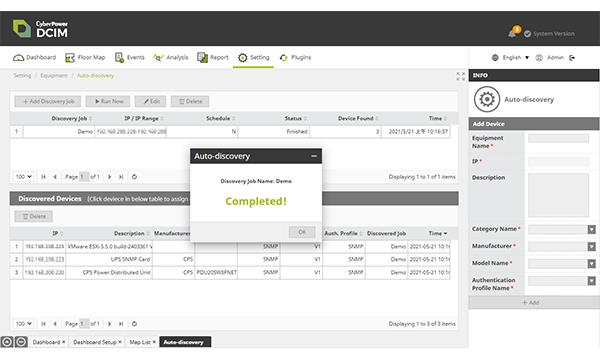Click the Edit button
The image size is (600, 360).
point(150,101)
